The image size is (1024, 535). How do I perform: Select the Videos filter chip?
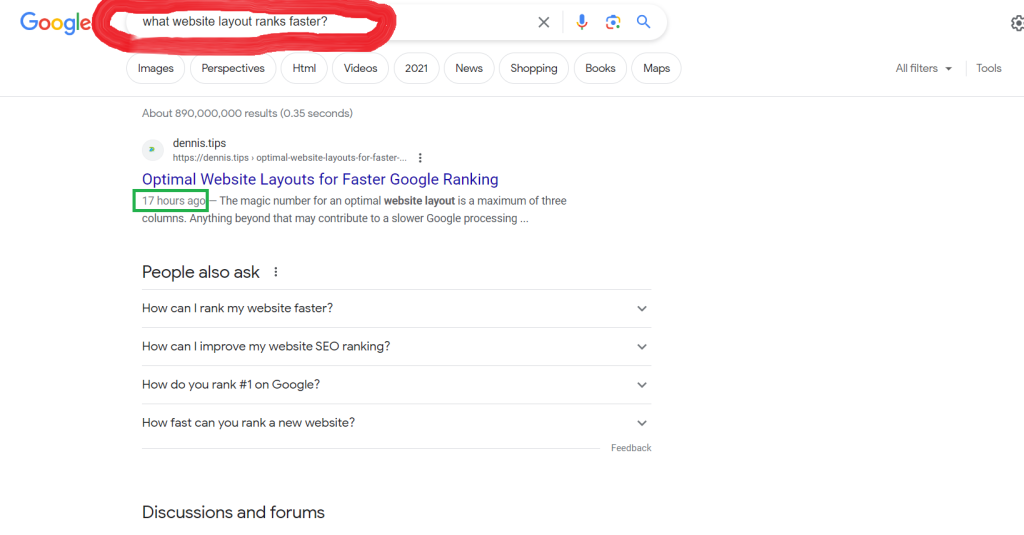click(360, 68)
